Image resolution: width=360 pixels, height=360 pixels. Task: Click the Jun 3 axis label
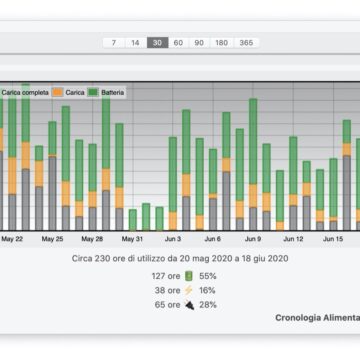(173, 239)
